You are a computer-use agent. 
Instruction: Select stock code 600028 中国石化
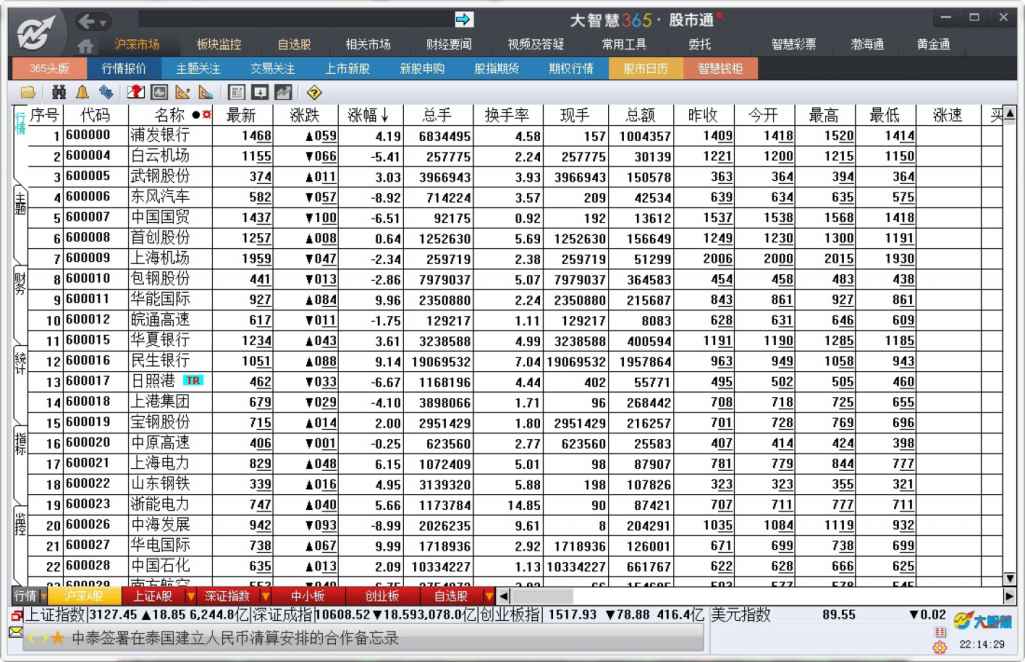pos(88,565)
